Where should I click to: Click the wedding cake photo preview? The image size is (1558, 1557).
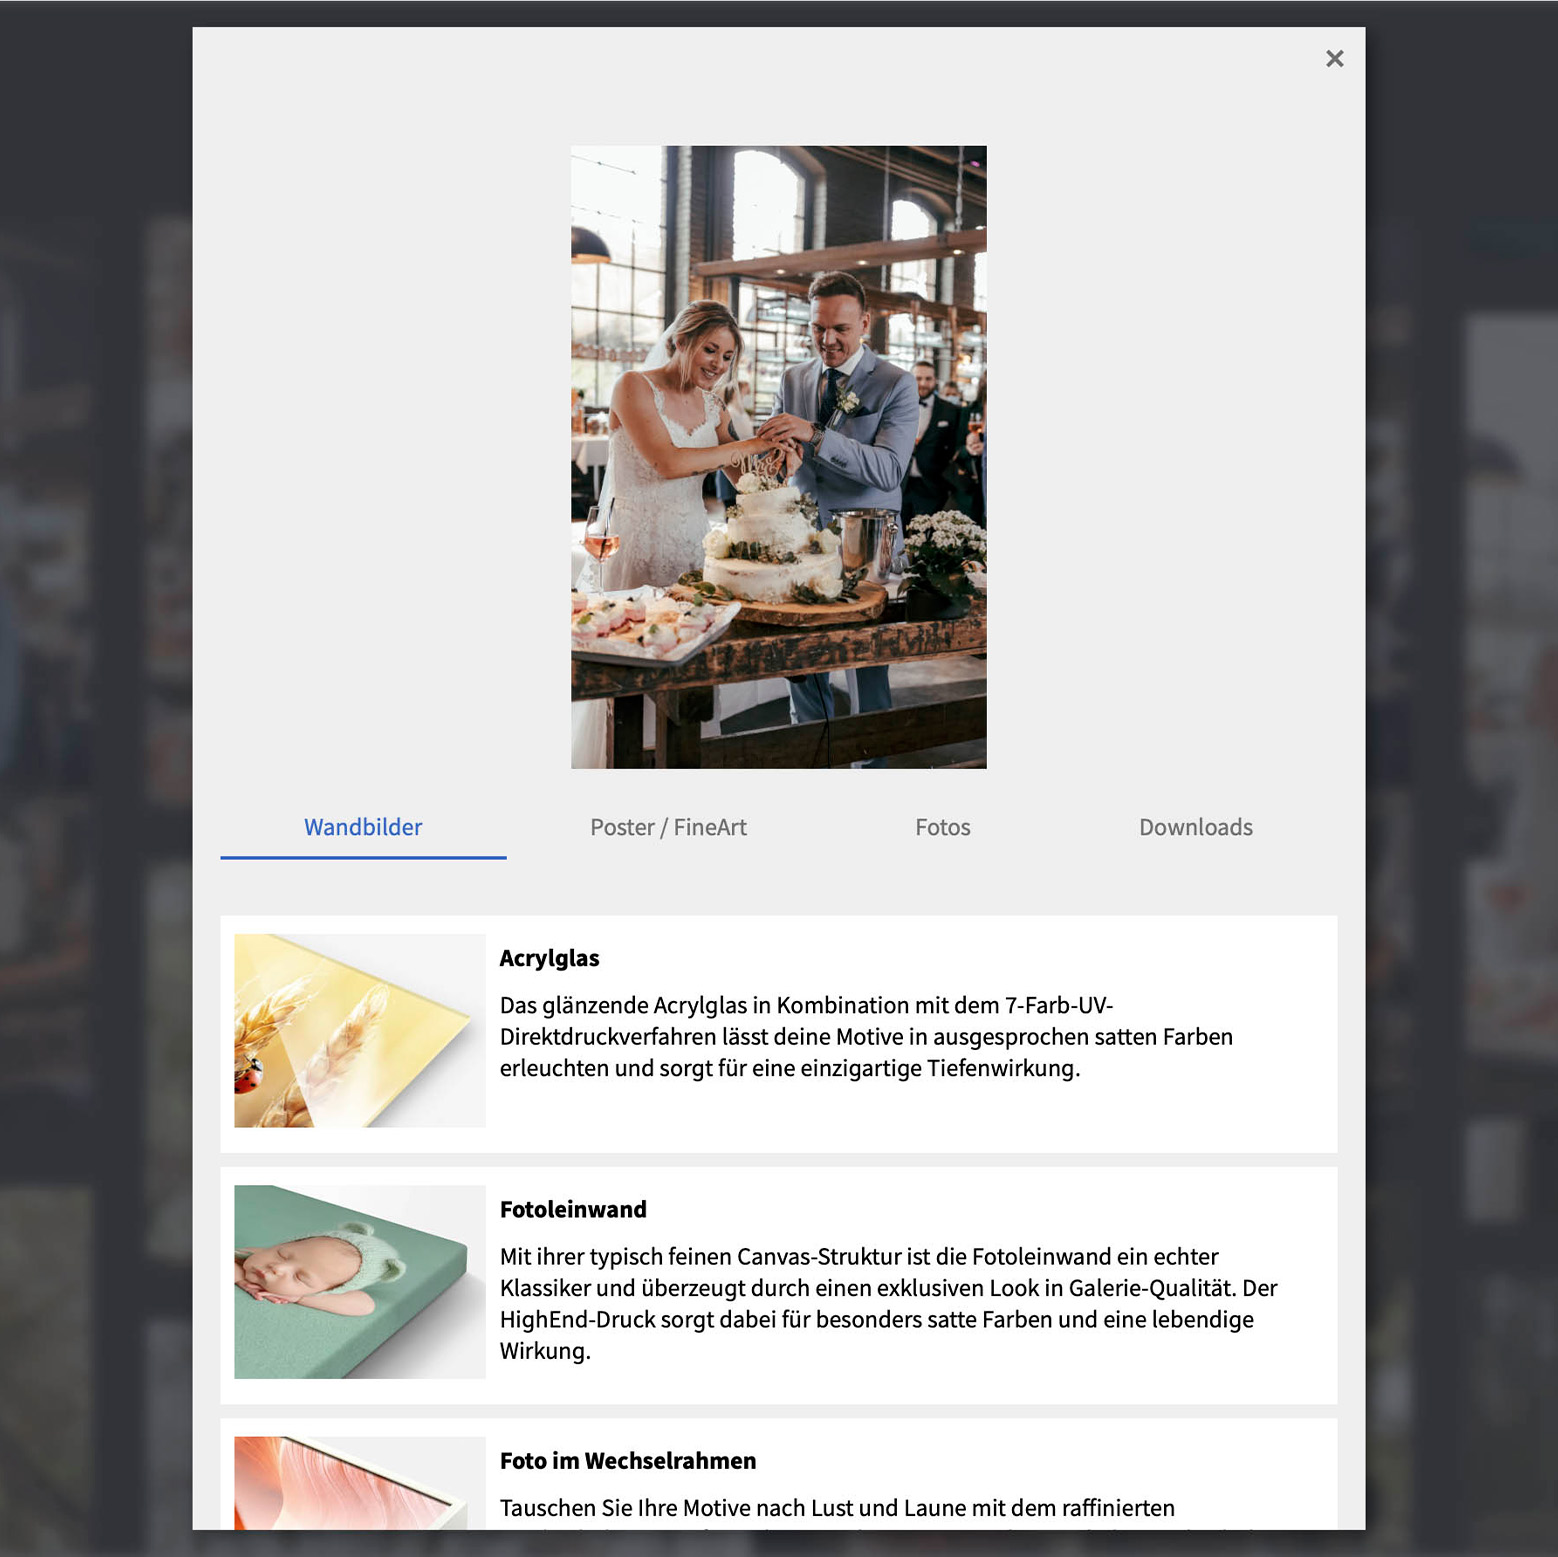(779, 457)
